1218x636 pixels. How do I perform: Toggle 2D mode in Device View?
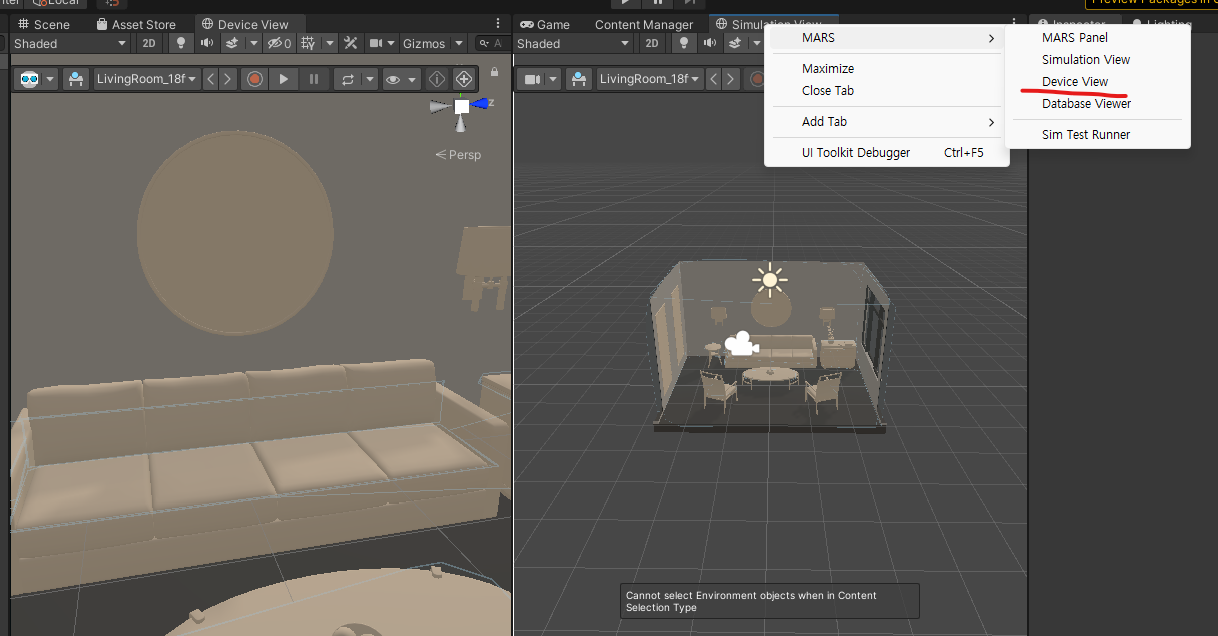(x=149, y=43)
